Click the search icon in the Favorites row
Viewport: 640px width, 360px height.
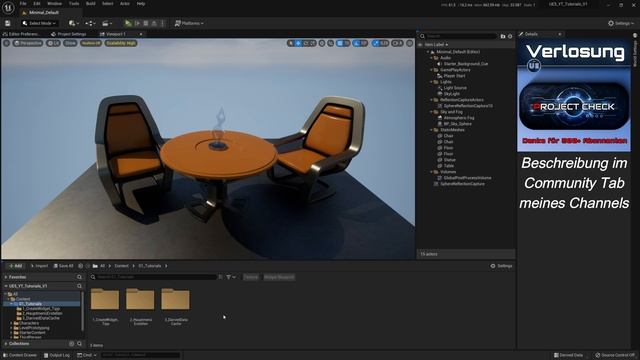(x=79, y=277)
